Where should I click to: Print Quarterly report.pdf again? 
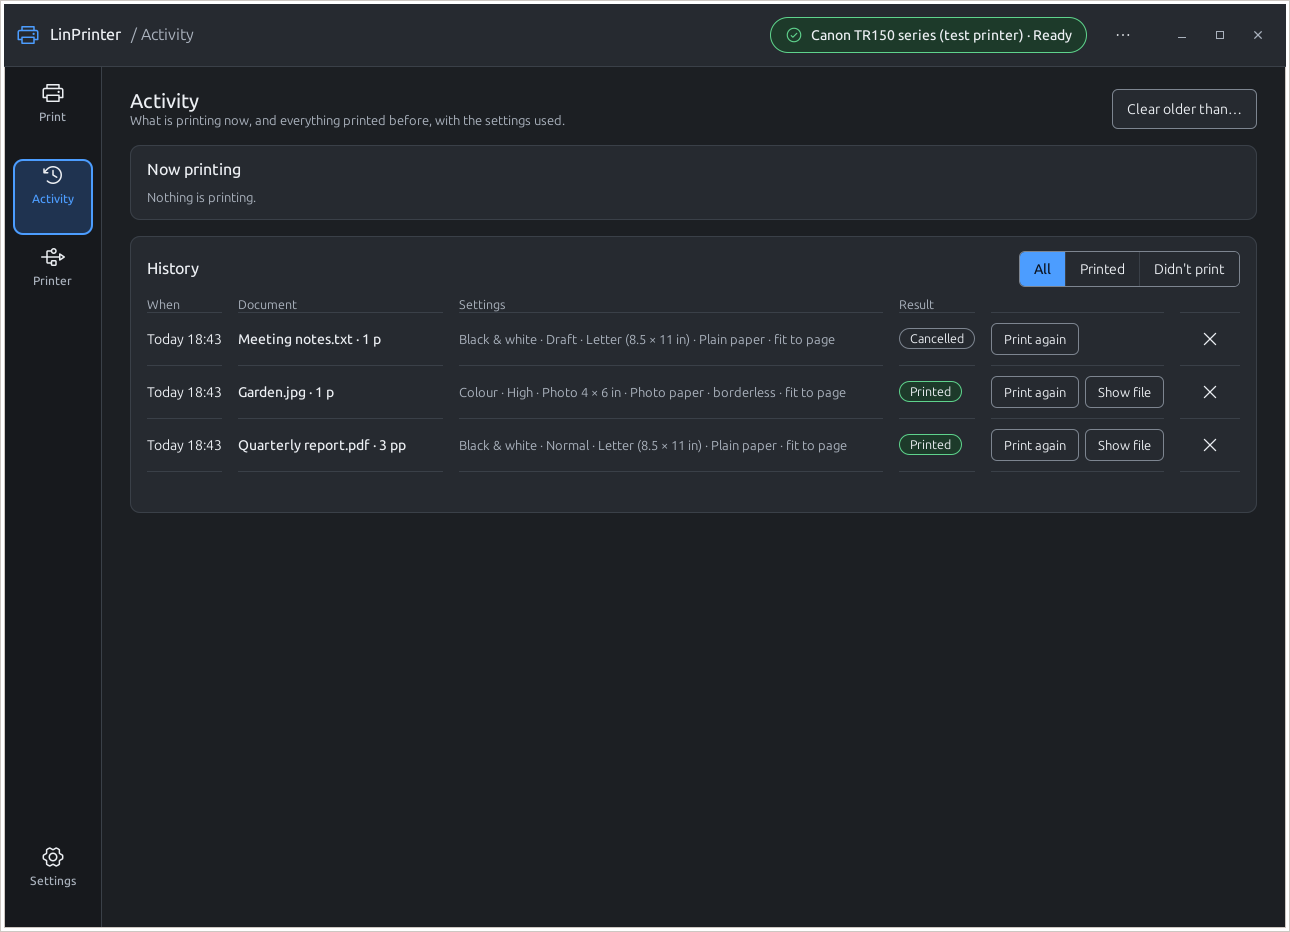(x=1035, y=445)
